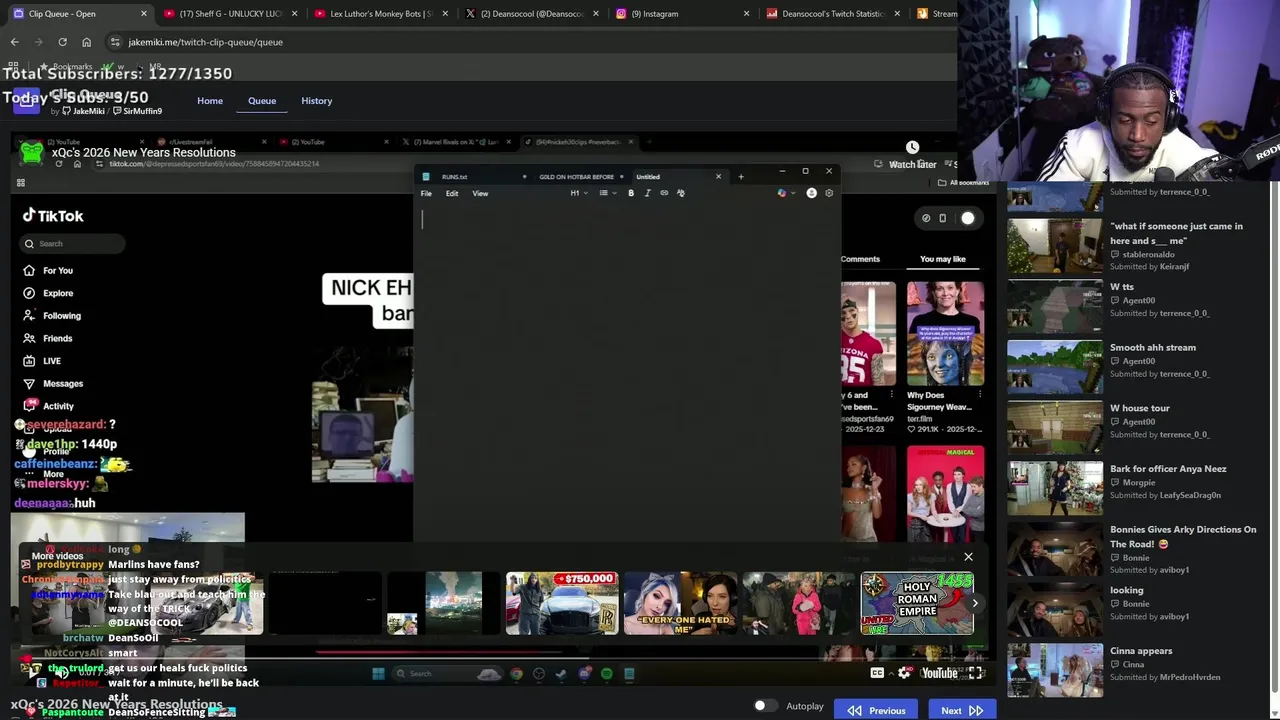
Task: Open History page in Clip Queue nav
Action: (317, 101)
